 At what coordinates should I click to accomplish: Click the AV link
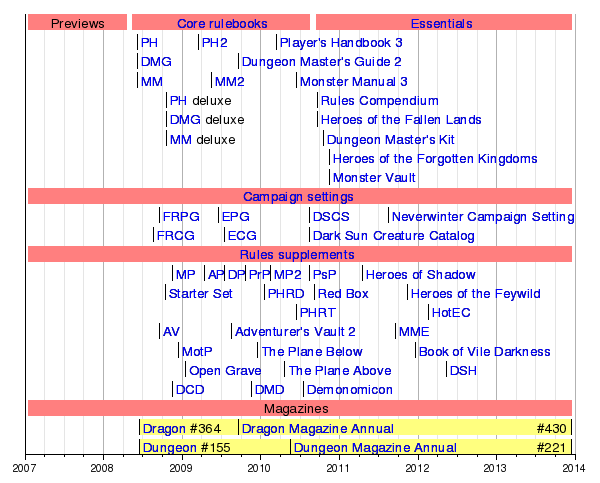point(171,331)
